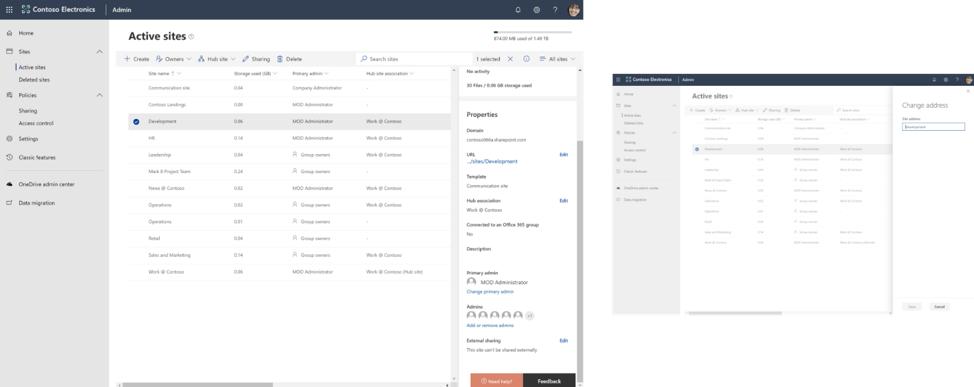Click the MOD Administrator avatar under Primary admin
The height and width of the screenshot is (387, 974).
coord(471,282)
